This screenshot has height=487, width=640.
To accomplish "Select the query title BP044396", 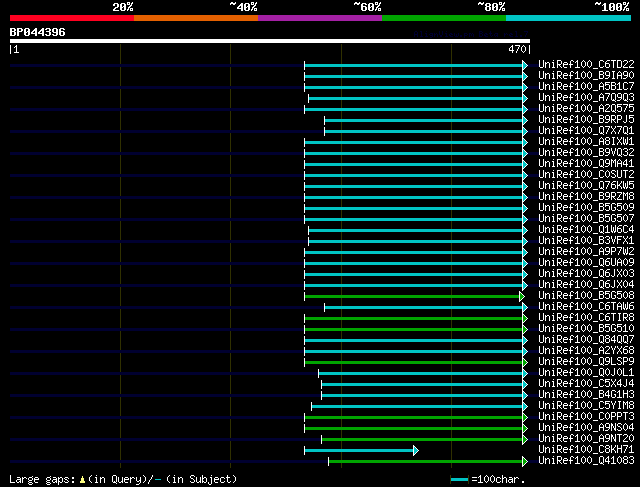I will click(x=37, y=32).
